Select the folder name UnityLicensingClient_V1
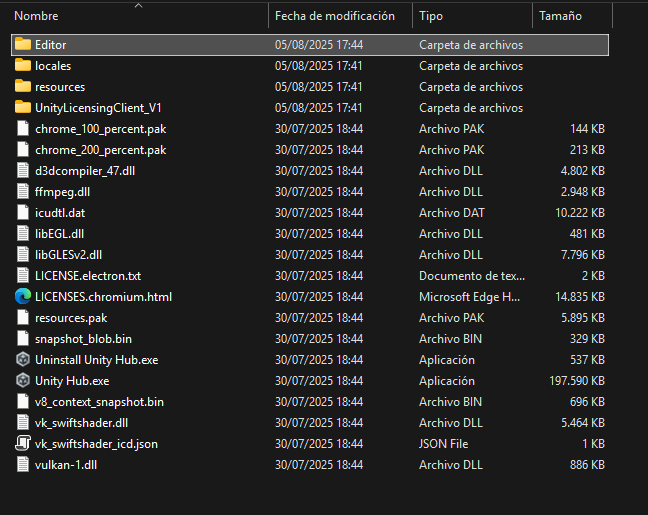 coord(98,107)
